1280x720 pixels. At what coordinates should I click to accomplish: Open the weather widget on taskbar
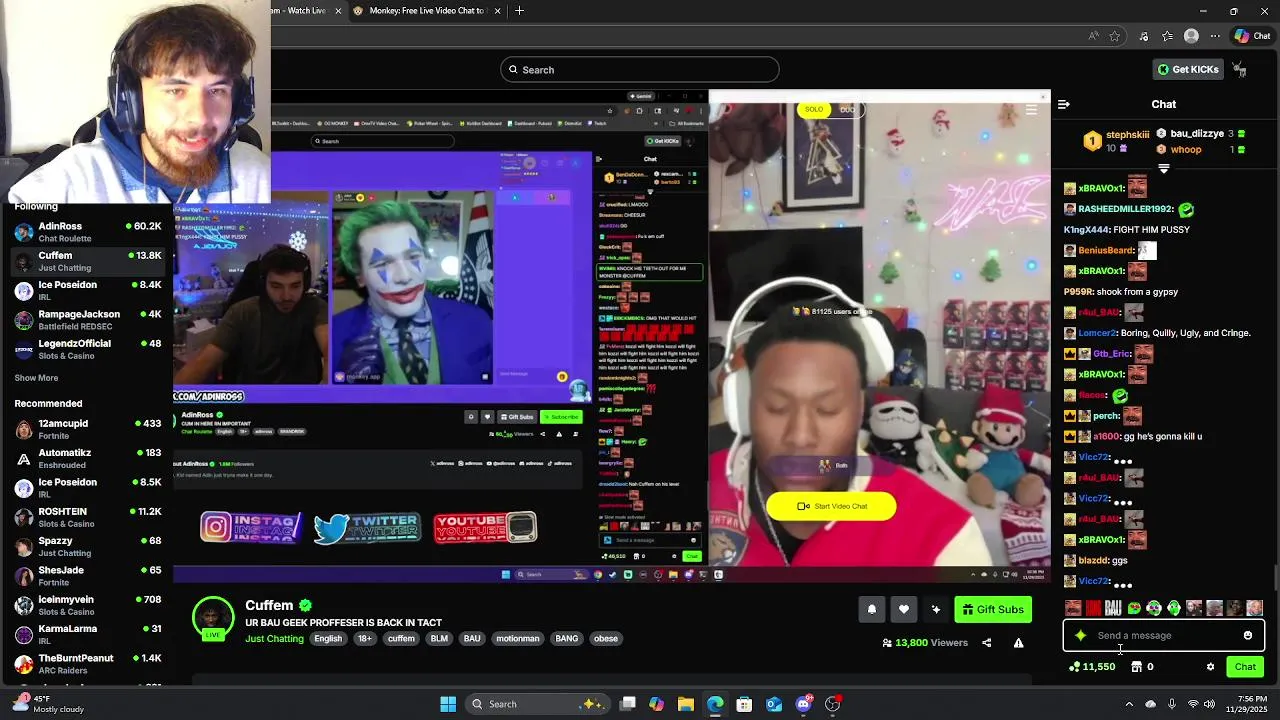pyautogui.click(x=48, y=704)
